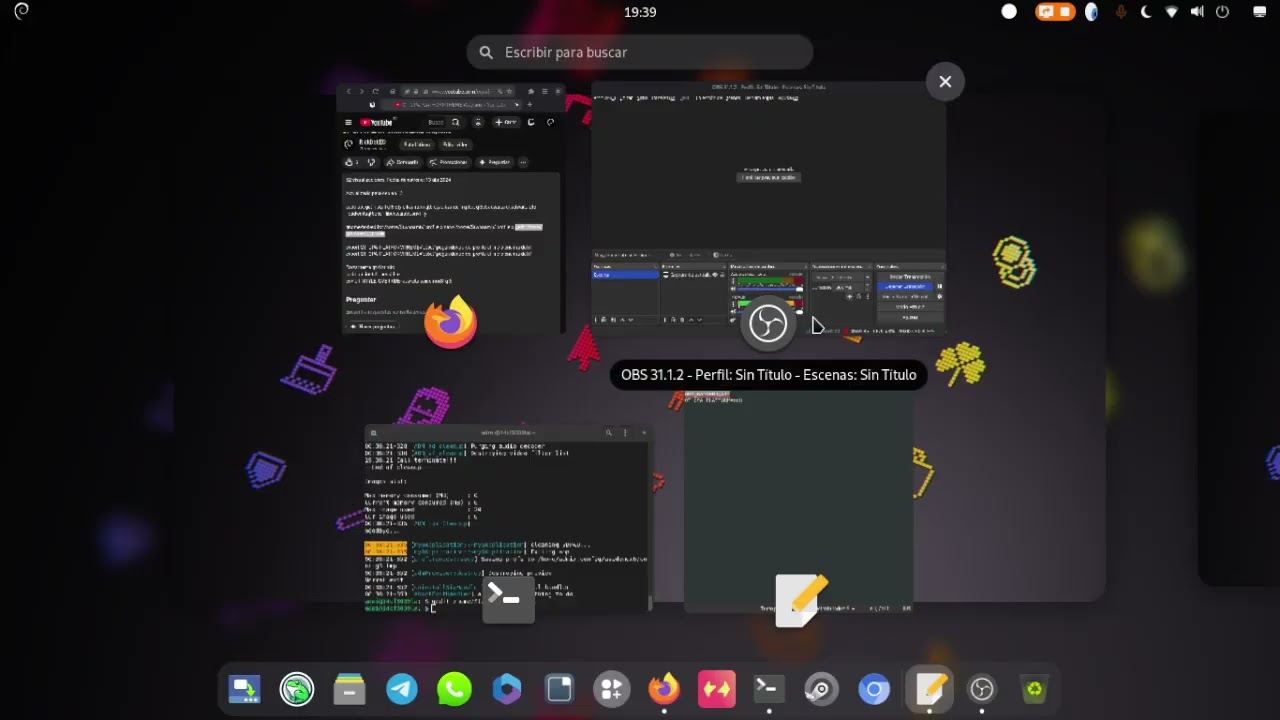The image size is (1280, 720).
Task: Select the Firefox YouTube window thumbnail
Action: (x=450, y=209)
